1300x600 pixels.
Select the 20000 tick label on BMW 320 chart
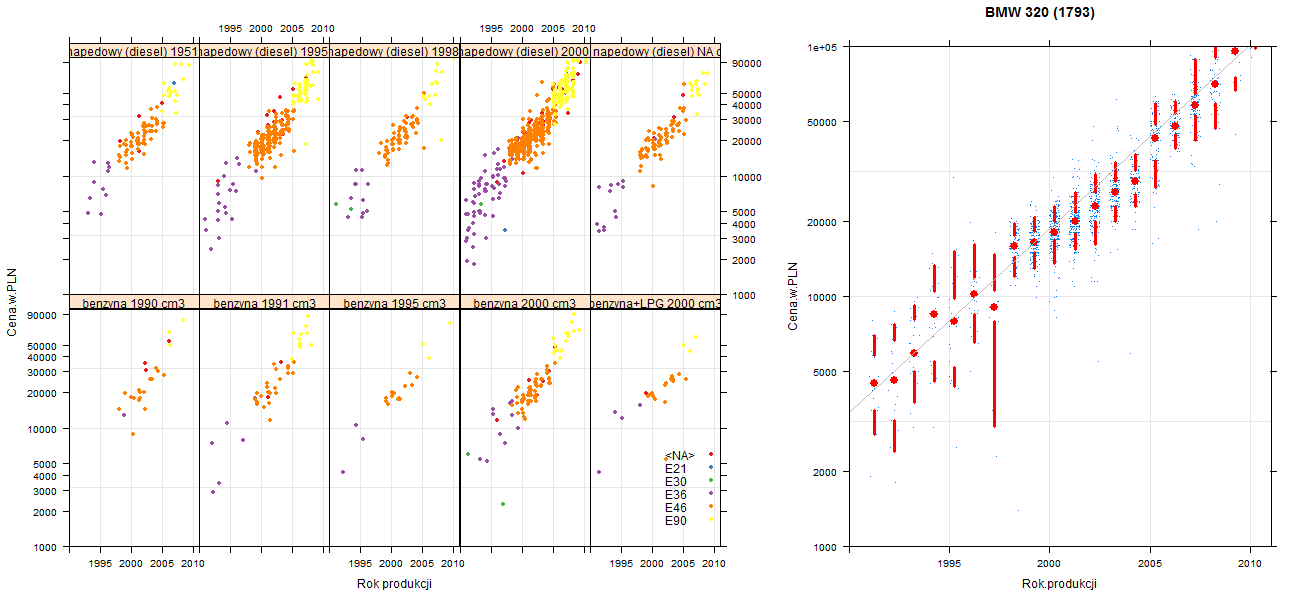pos(822,221)
